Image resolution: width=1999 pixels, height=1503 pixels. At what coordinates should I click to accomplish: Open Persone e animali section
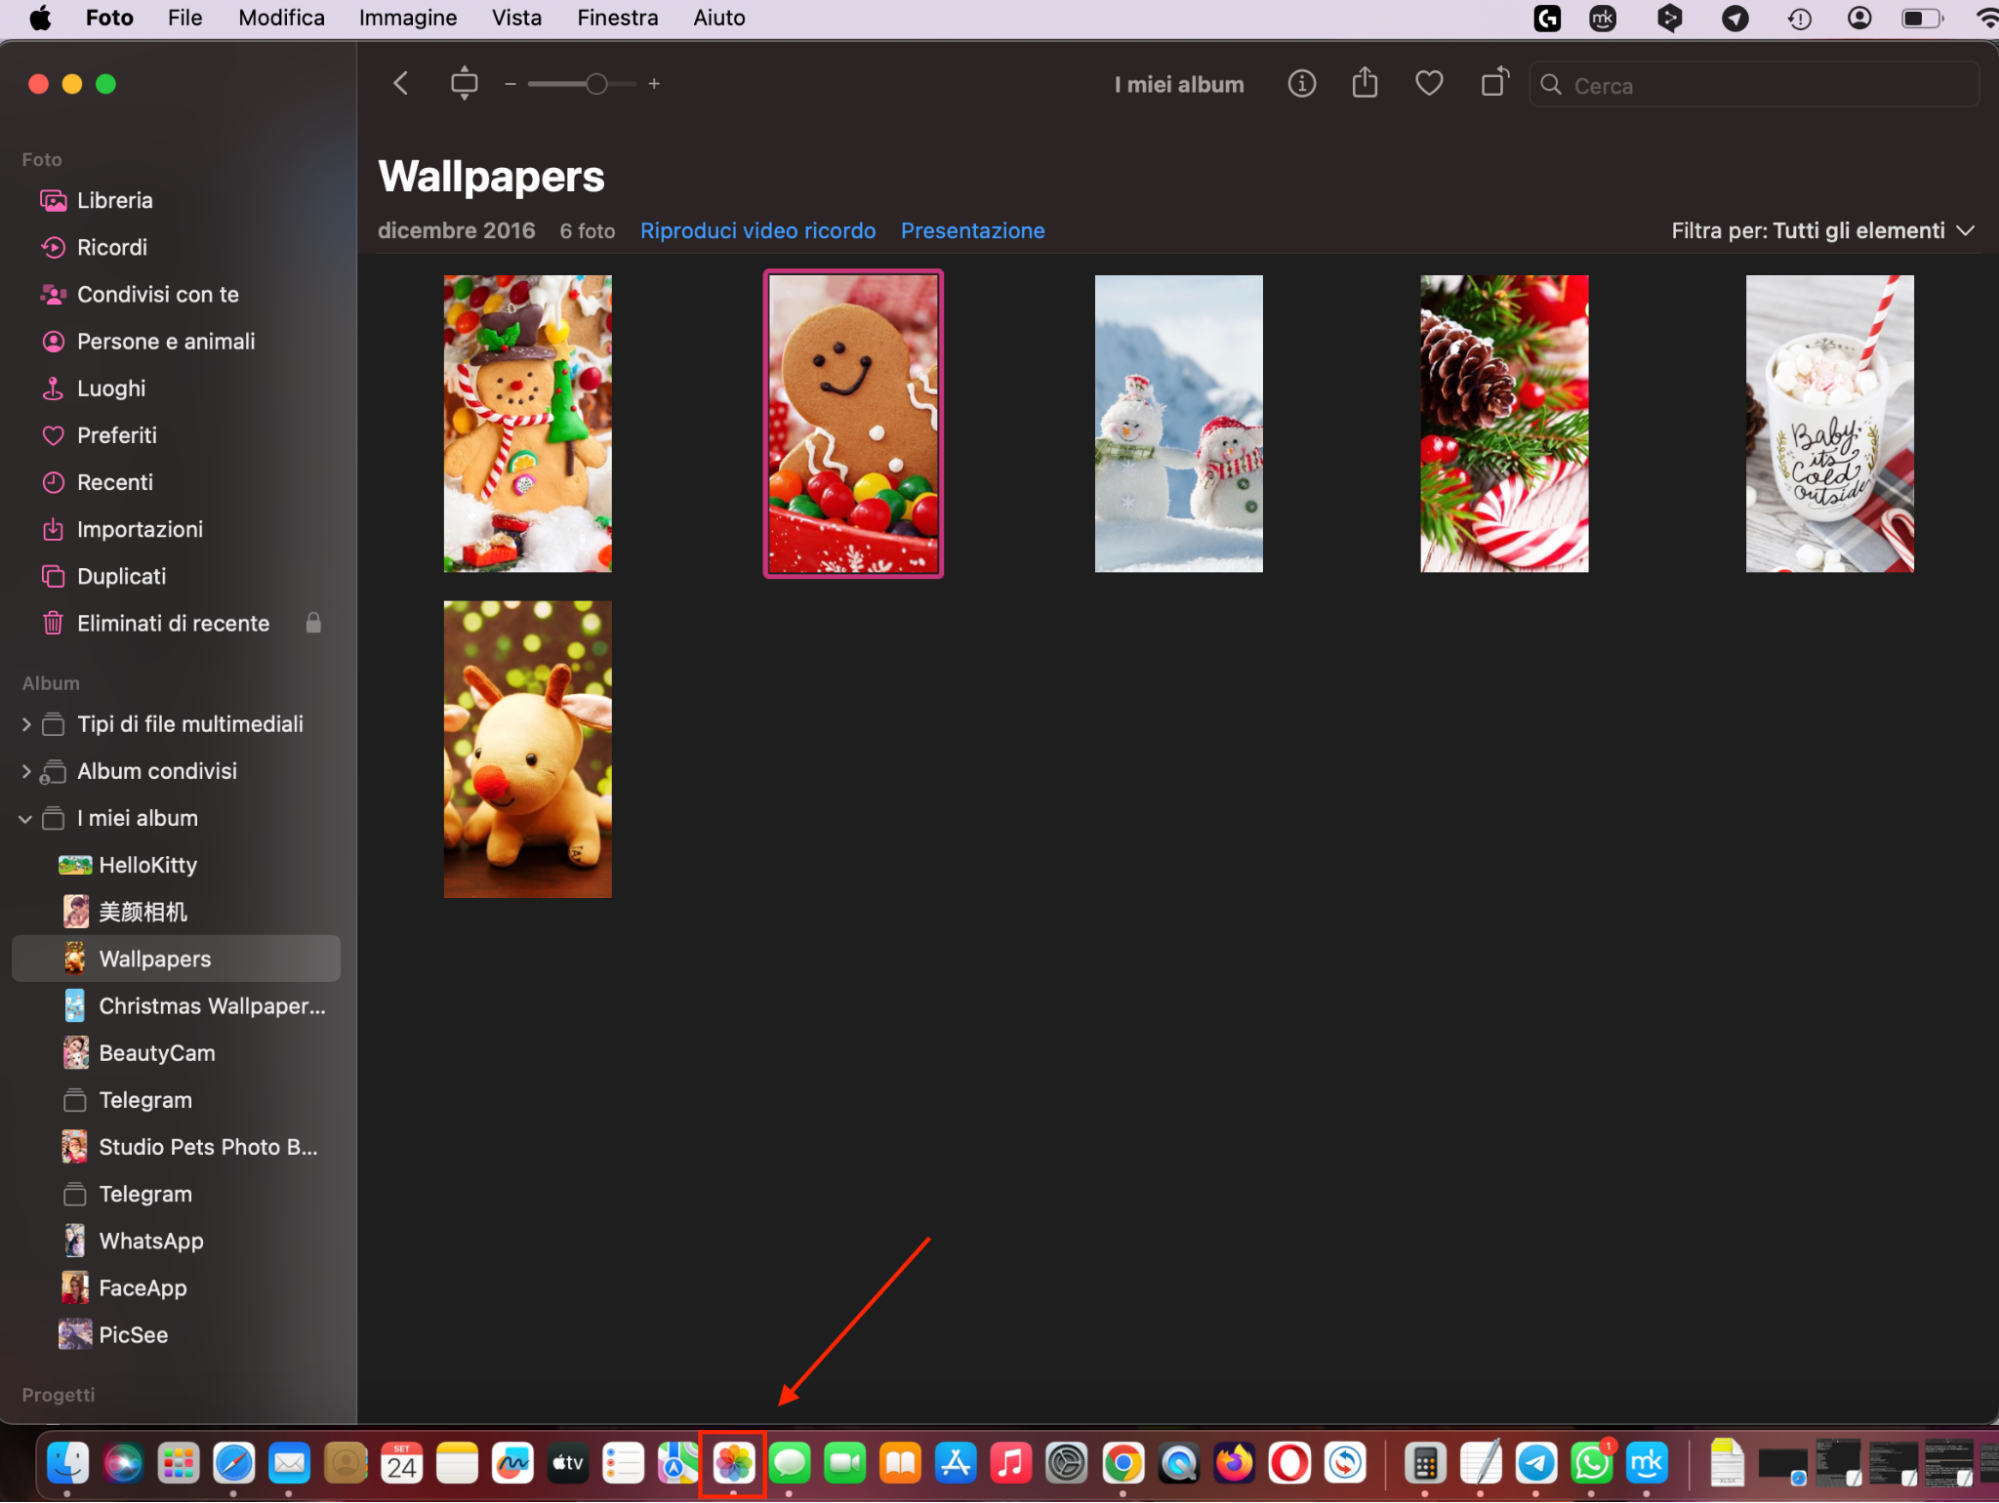coord(166,341)
